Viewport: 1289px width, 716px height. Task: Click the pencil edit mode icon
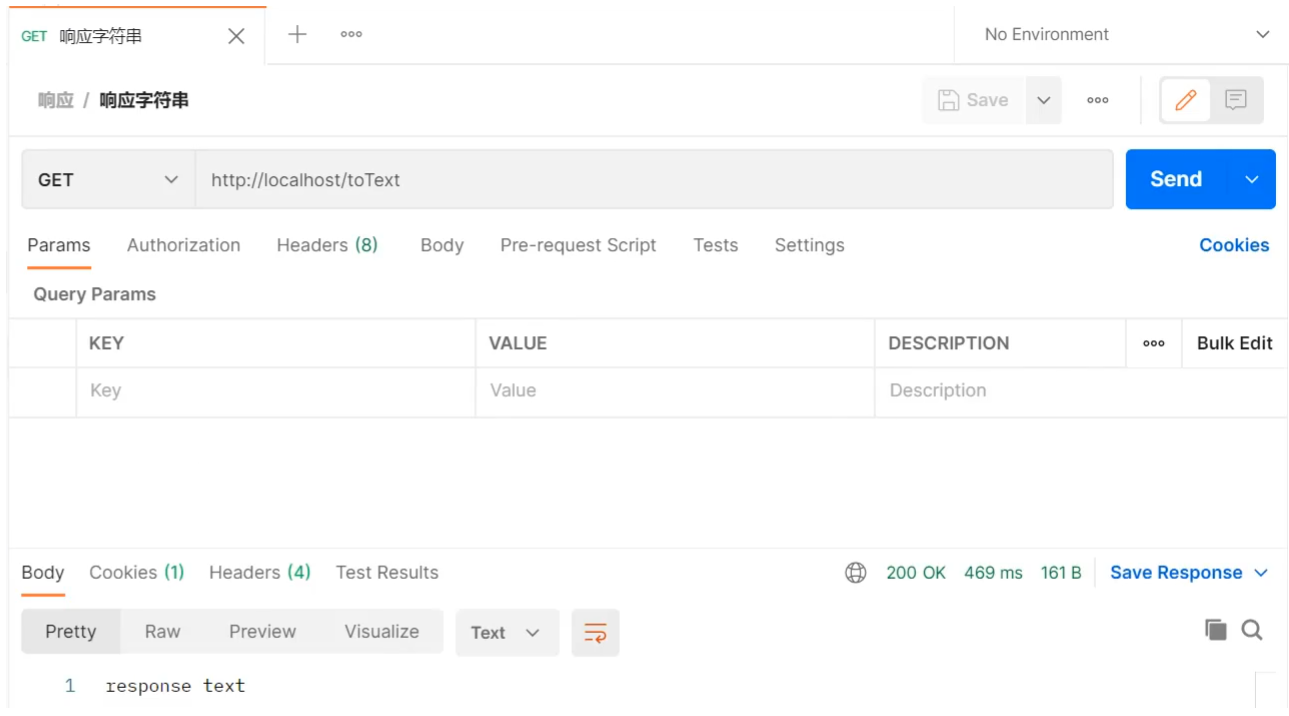[x=1186, y=100]
